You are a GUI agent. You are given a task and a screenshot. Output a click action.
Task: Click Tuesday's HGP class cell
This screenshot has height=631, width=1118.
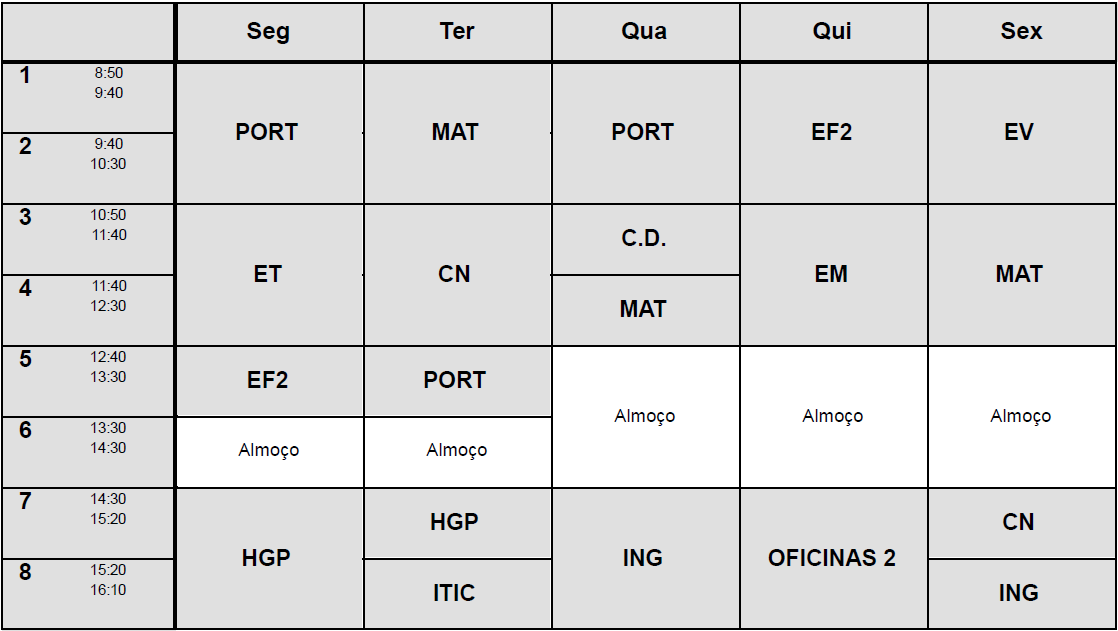[x=455, y=522]
